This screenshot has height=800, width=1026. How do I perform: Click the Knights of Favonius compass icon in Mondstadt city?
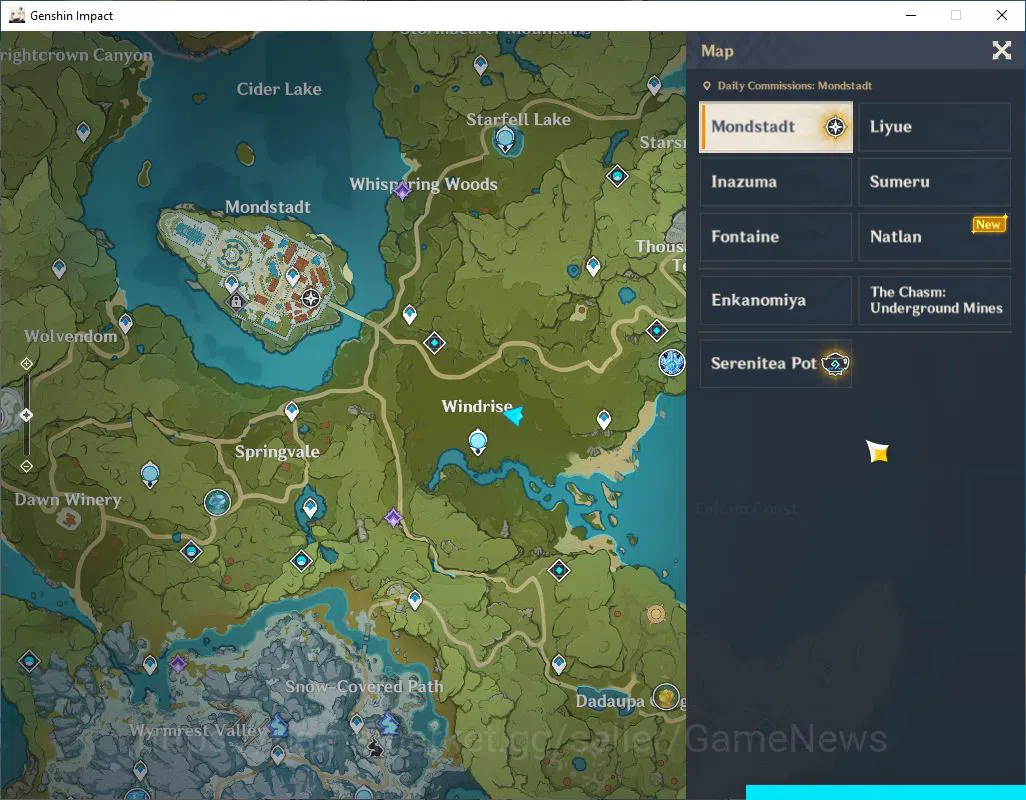311,298
